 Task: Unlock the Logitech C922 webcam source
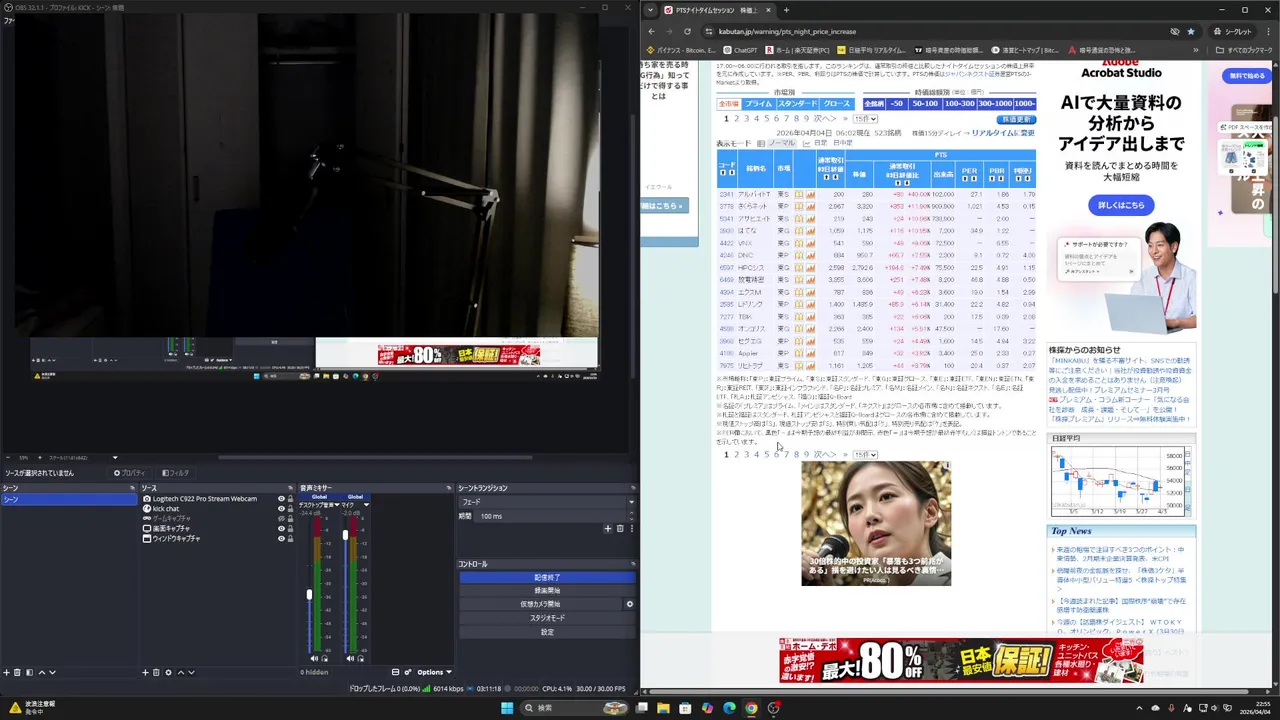(291, 498)
